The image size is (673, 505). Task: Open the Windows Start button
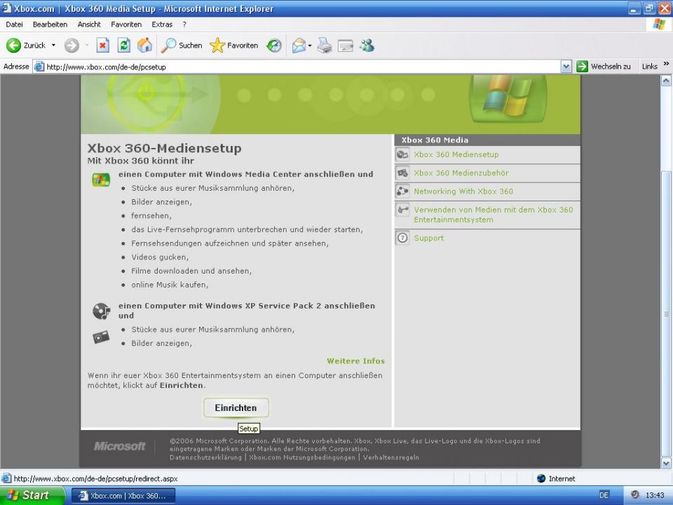tap(32, 495)
